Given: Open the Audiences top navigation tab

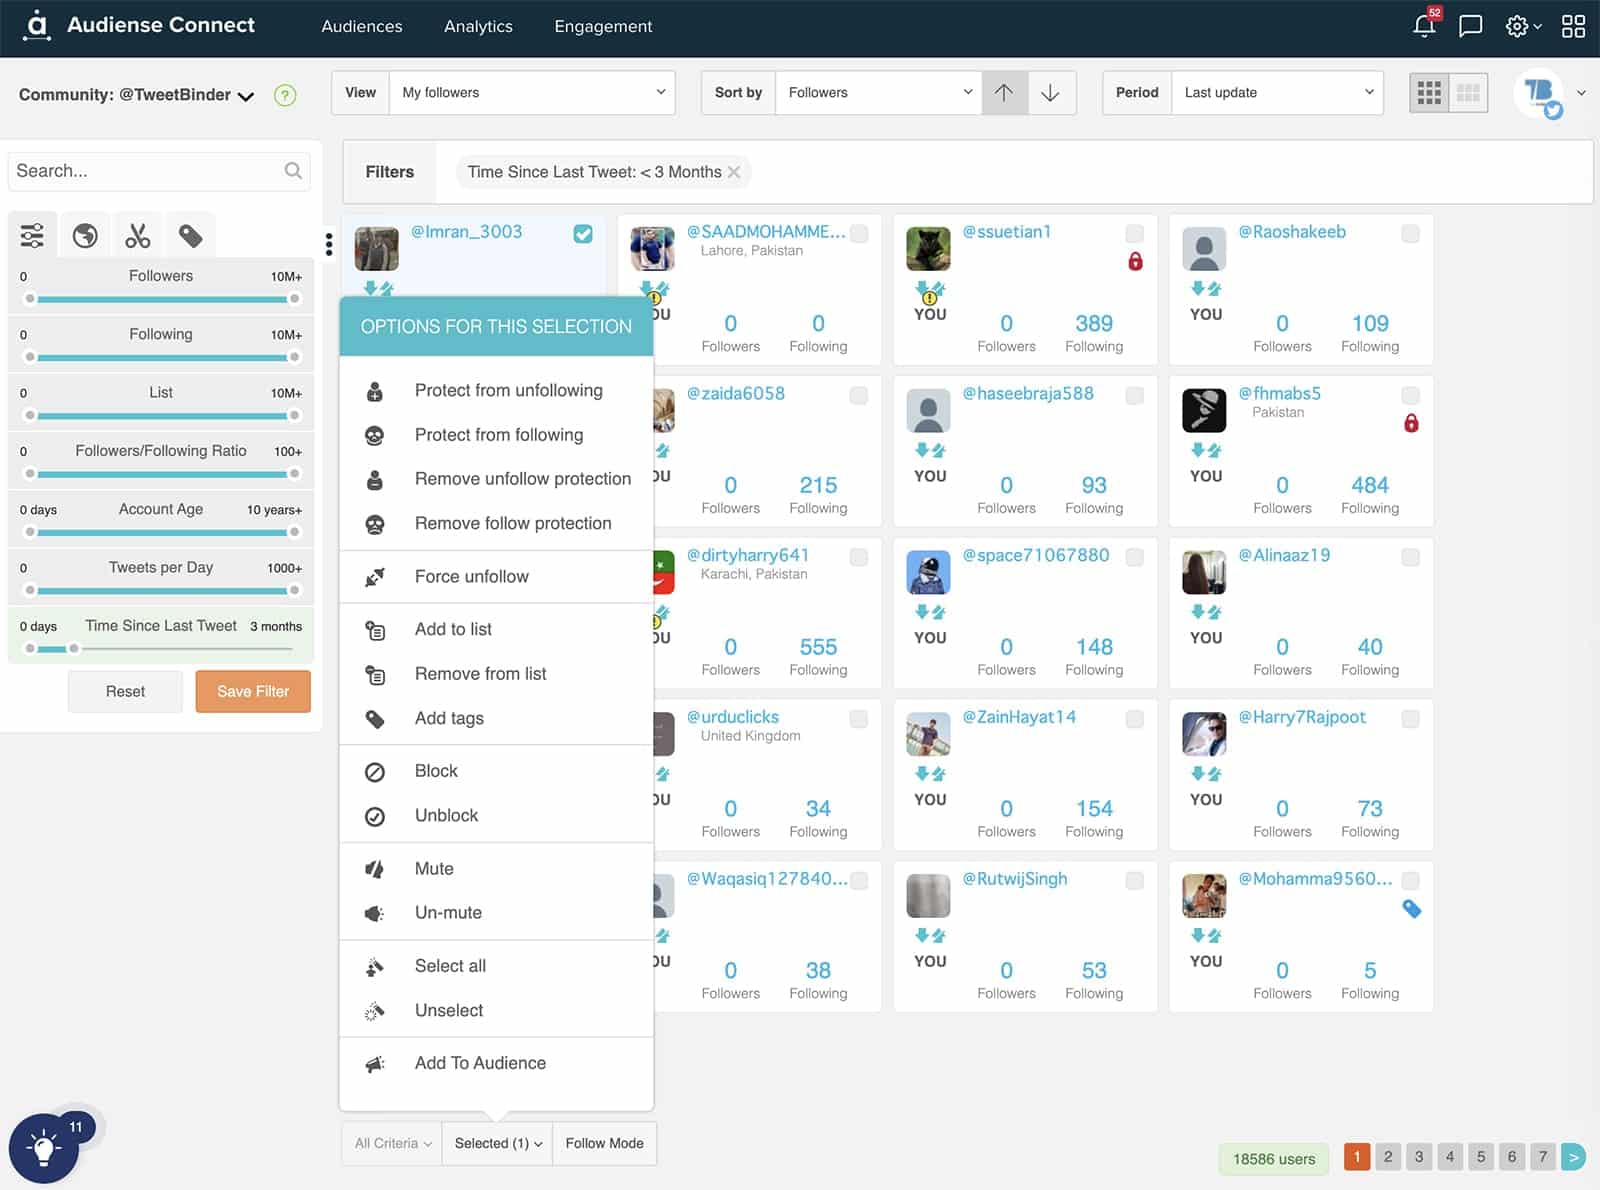Looking at the screenshot, I should click(x=362, y=27).
